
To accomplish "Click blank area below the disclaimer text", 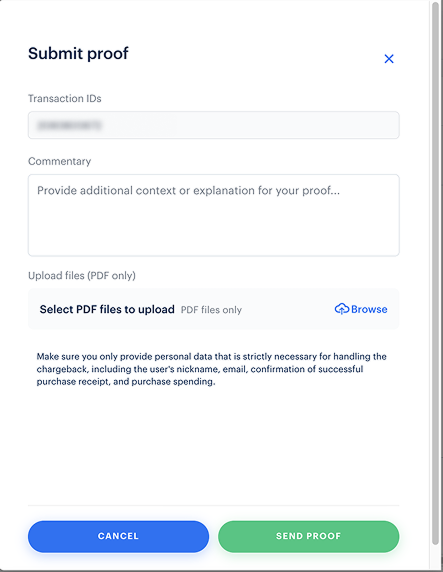I will pyautogui.click(x=213, y=445).
